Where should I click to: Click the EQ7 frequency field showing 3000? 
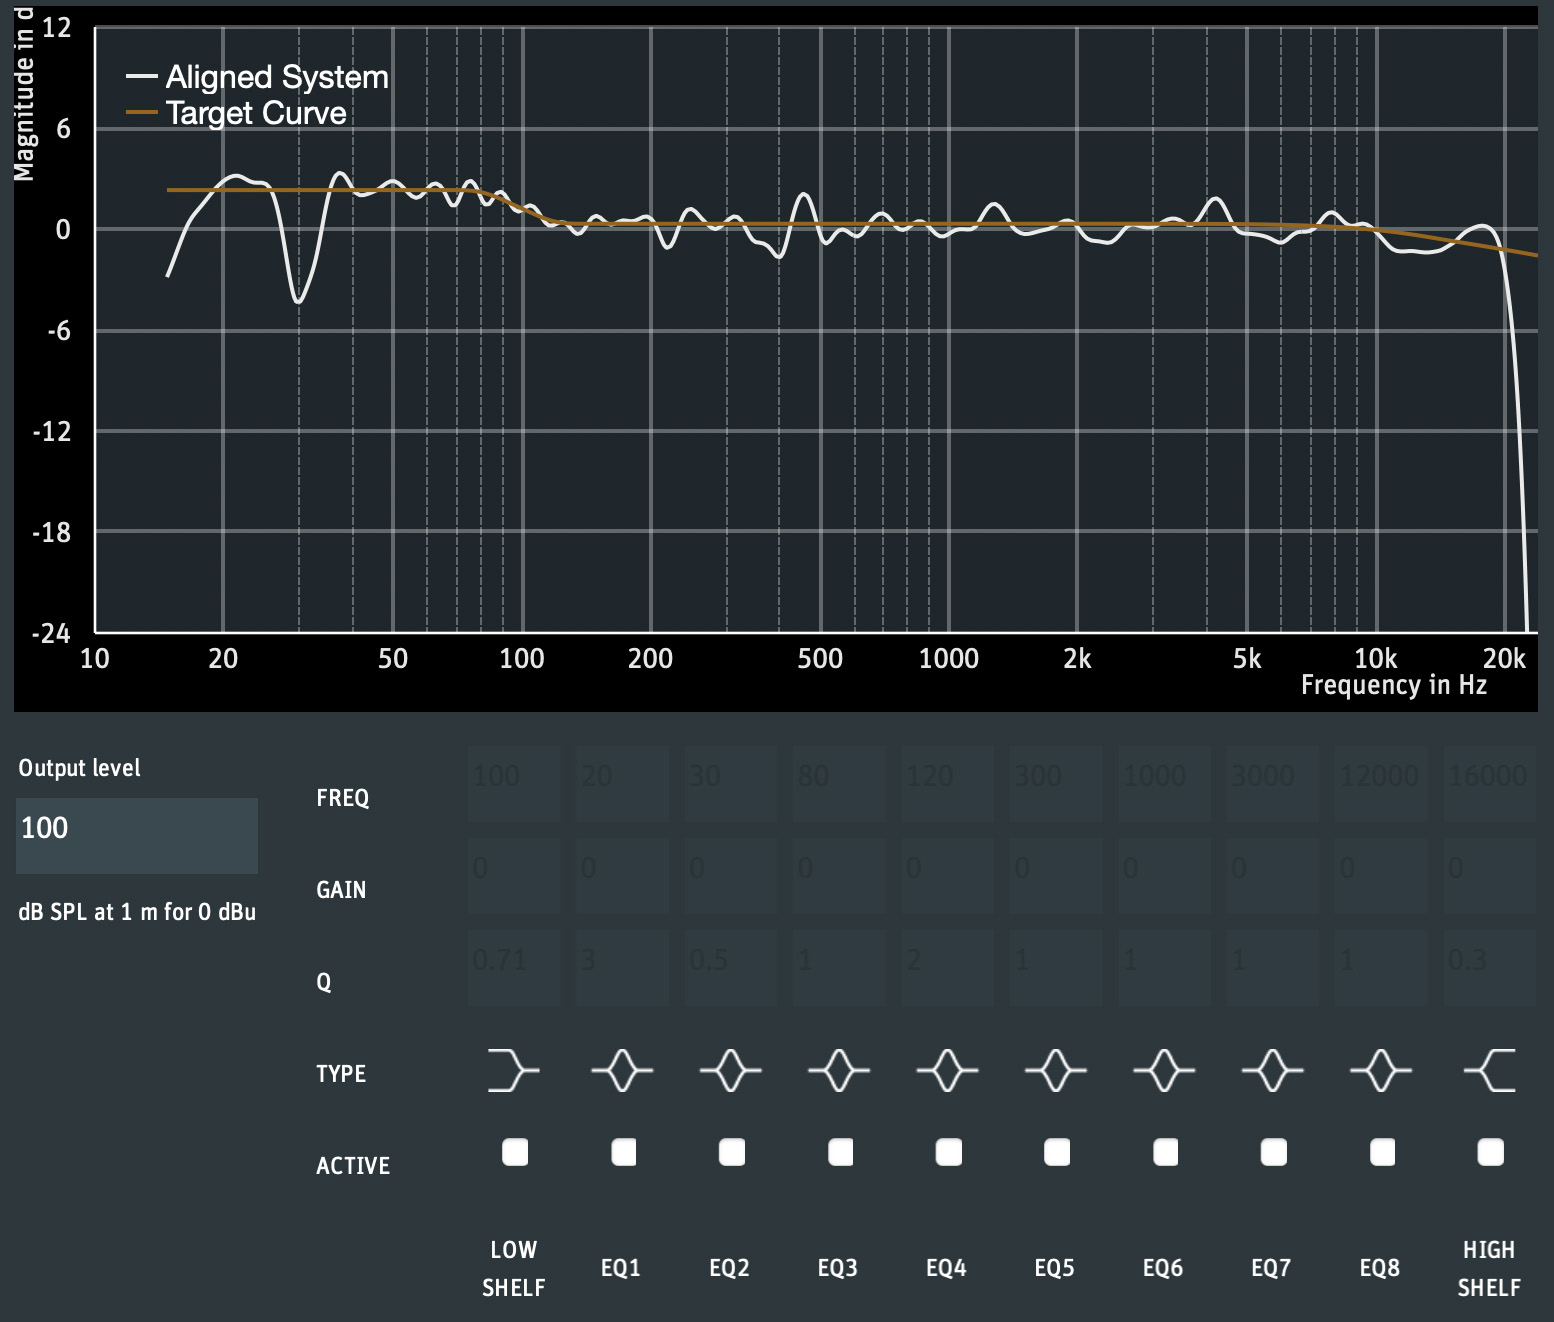(x=1273, y=784)
